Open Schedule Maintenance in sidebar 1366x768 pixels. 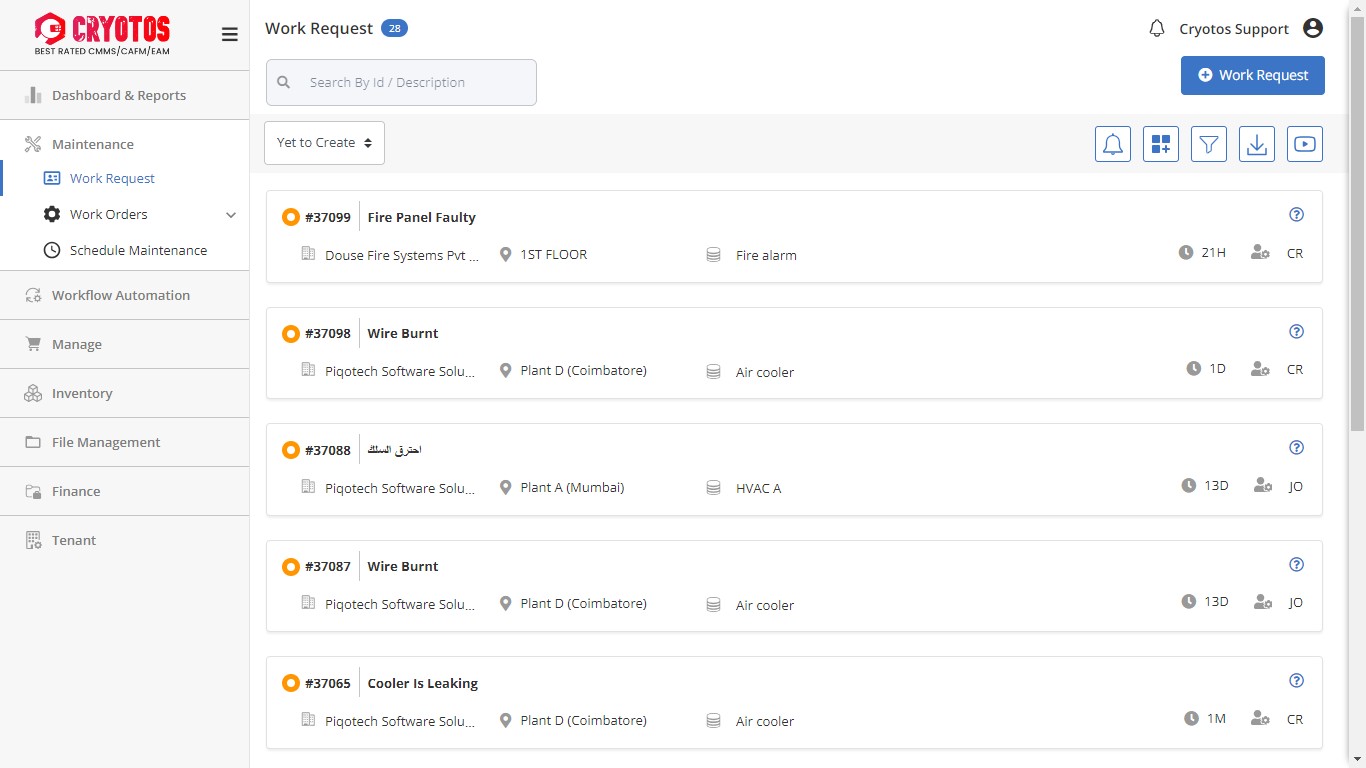click(x=138, y=251)
